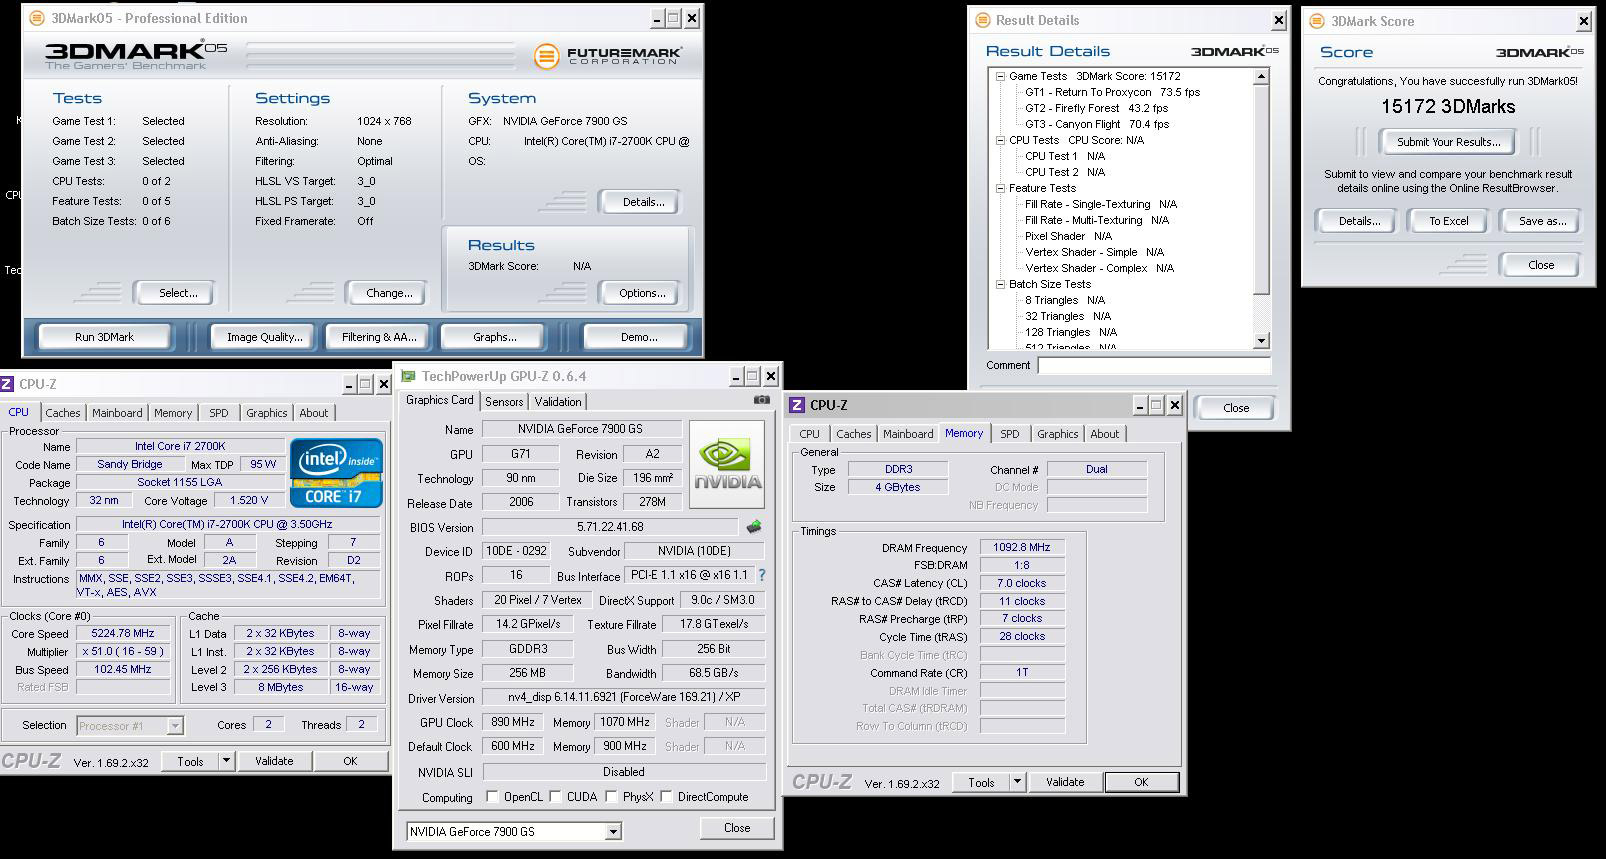Screen dimensions: 1606x859
Task: Select GT3 - Canyon Flight result row
Action: [x=1097, y=124]
